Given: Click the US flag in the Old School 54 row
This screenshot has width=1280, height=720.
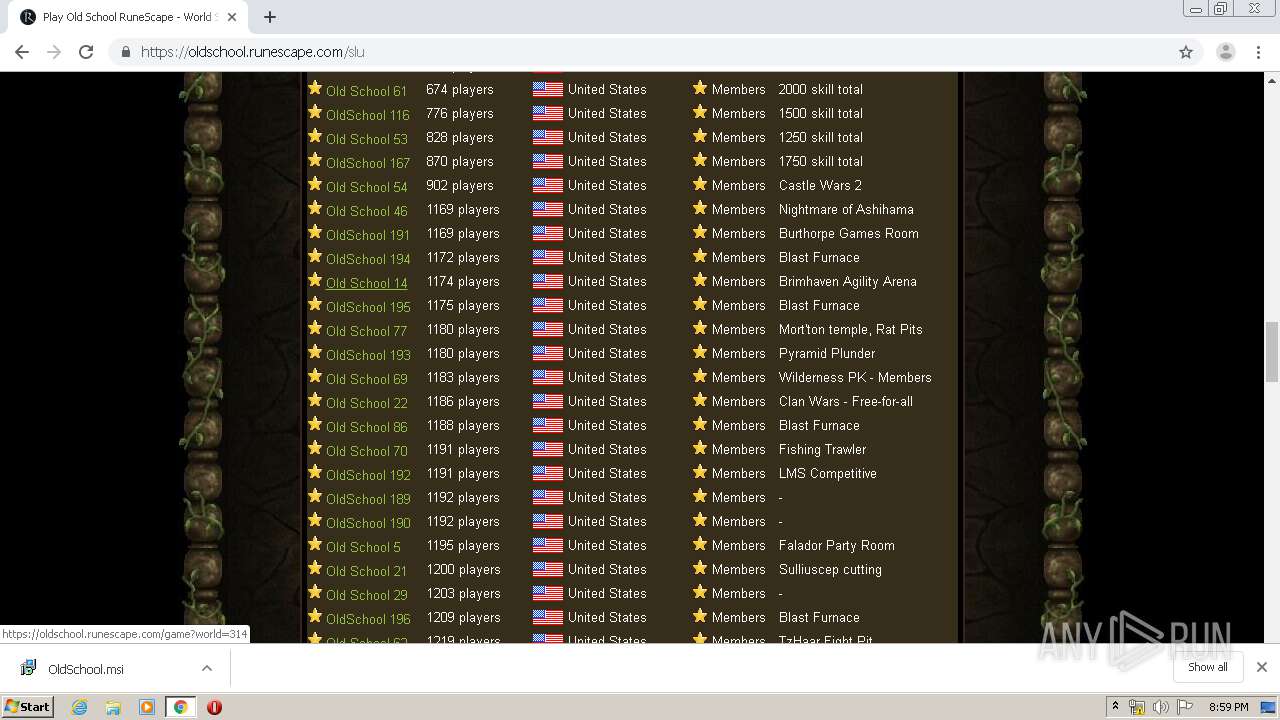Looking at the screenshot, I should [547, 185].
